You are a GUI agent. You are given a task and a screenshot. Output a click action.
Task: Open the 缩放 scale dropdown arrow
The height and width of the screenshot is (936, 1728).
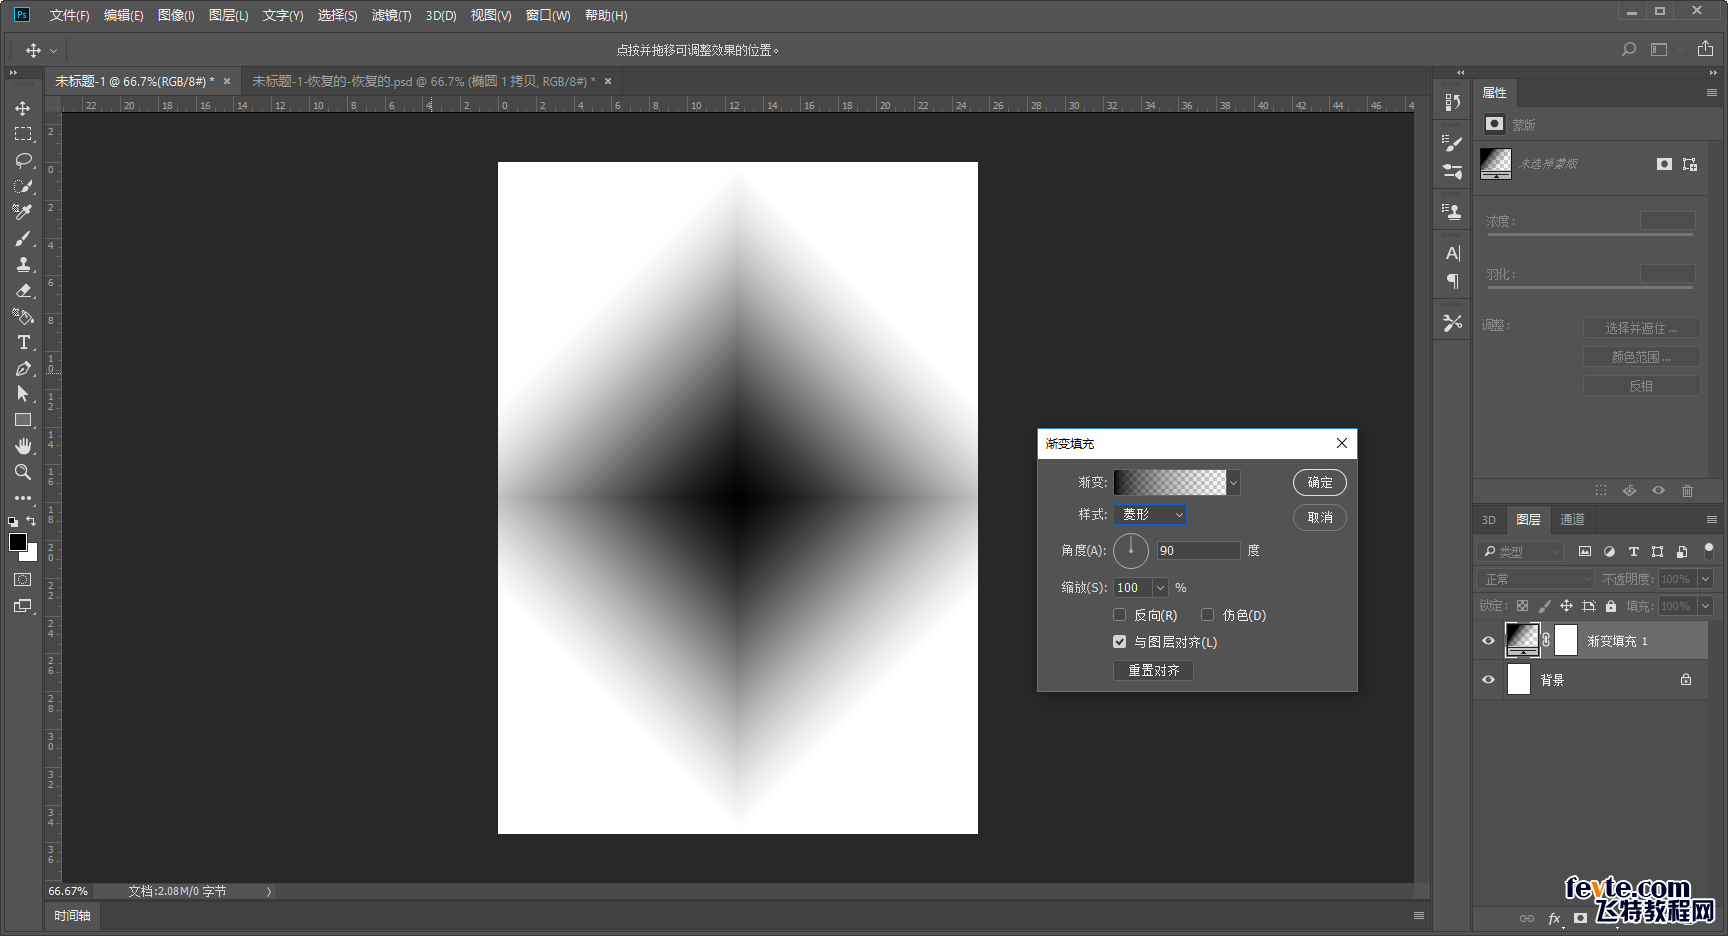pos(1161,588)
